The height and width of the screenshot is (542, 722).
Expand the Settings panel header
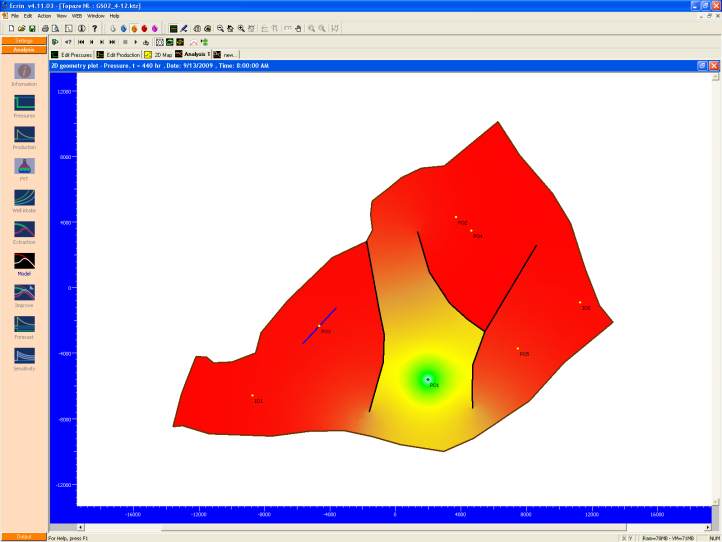[24, 41]
